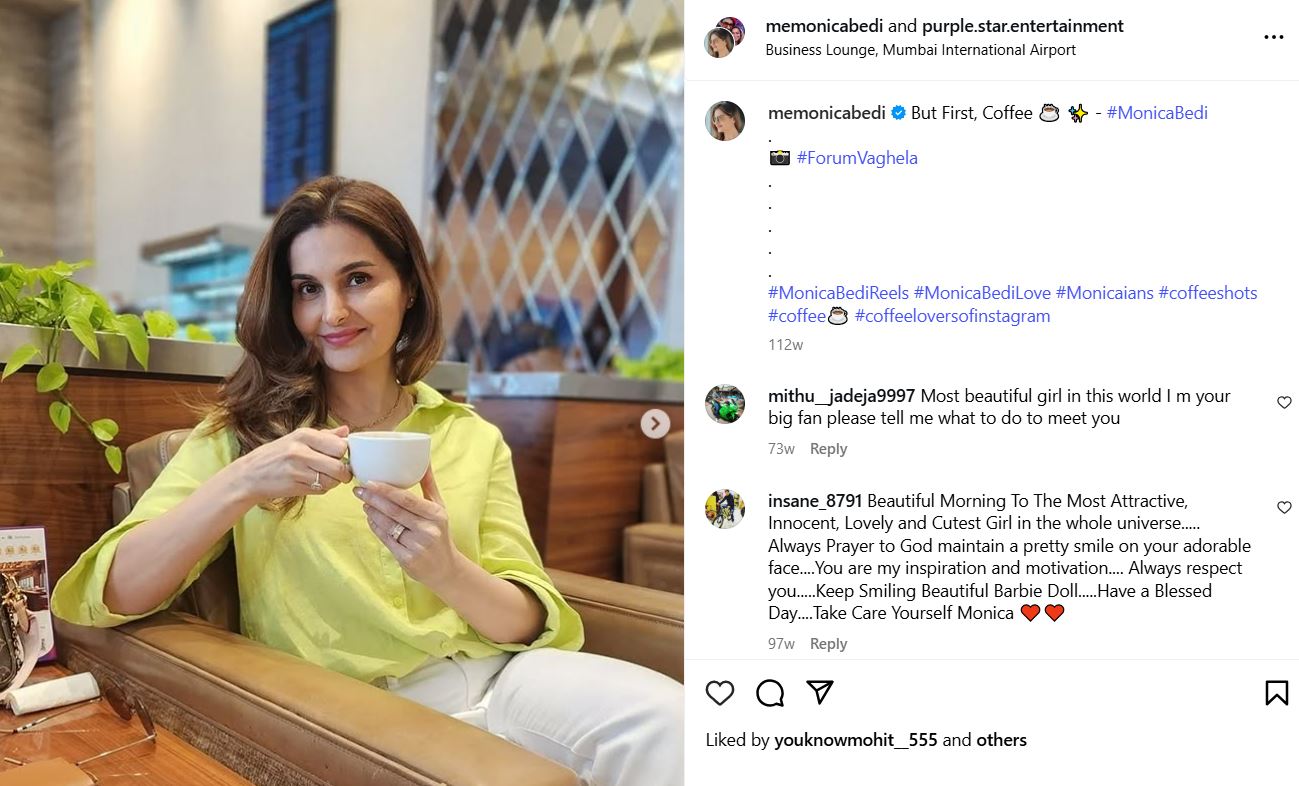The image size is (1299, 786).
Task: Like insane_8791's comment heart
Action: click(1284, 507)
